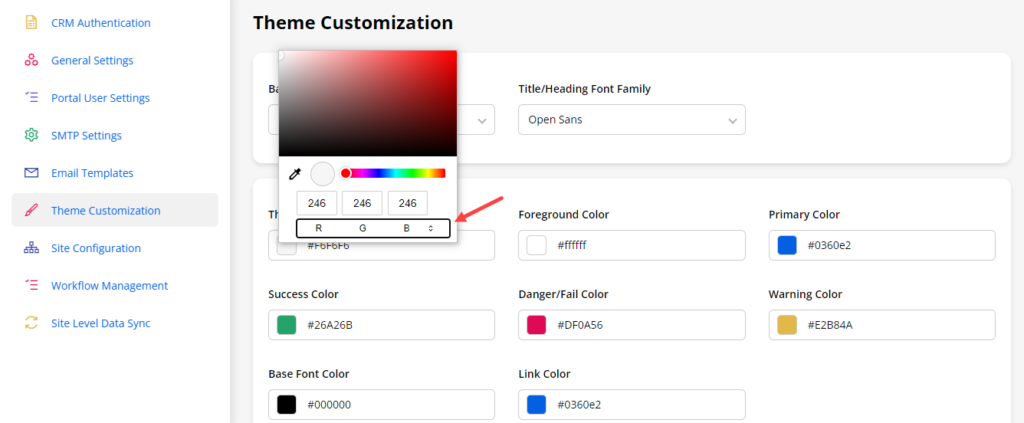Open Title/Heading Font Family dropdown

(x=632, y=120)
